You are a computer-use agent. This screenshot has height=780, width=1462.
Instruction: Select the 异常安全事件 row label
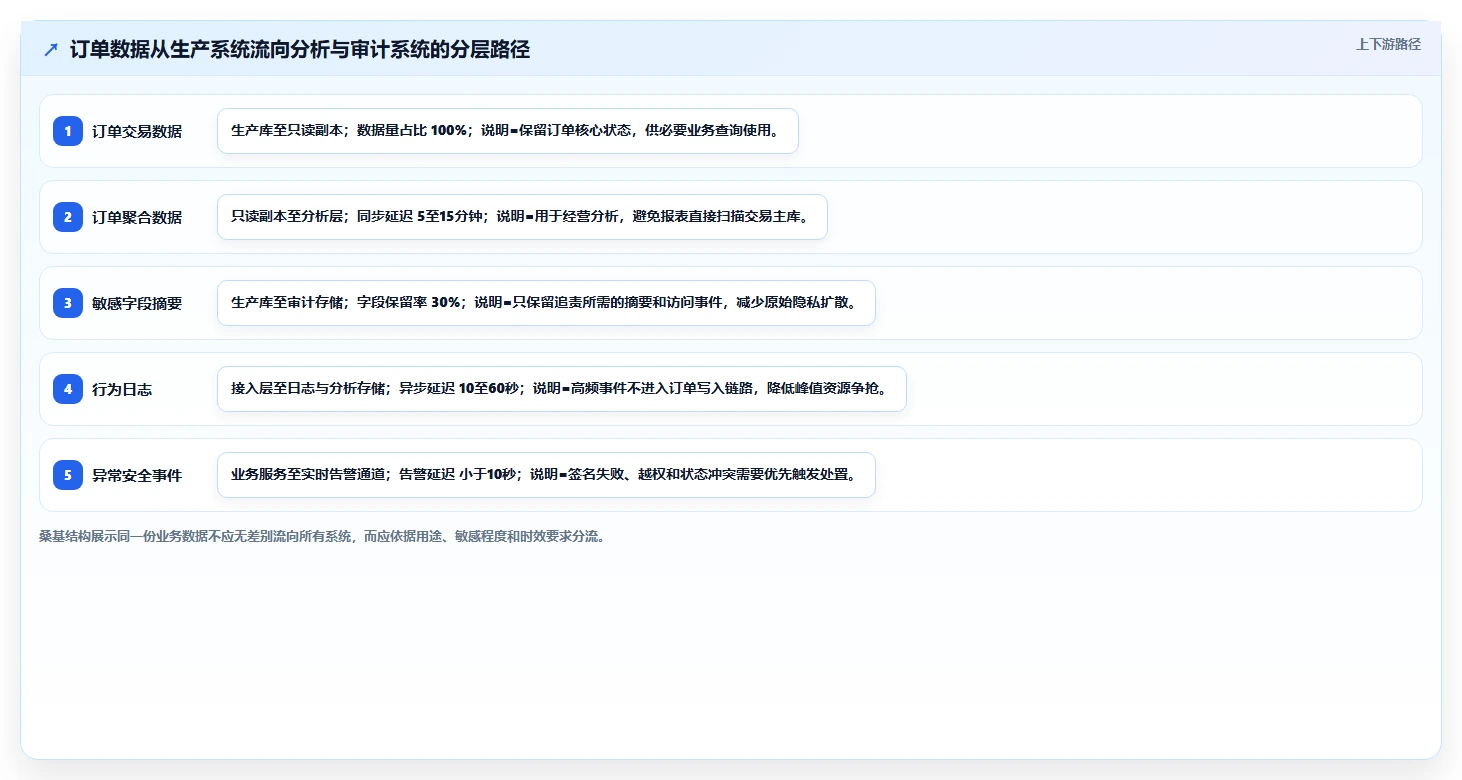pos(137,475)
